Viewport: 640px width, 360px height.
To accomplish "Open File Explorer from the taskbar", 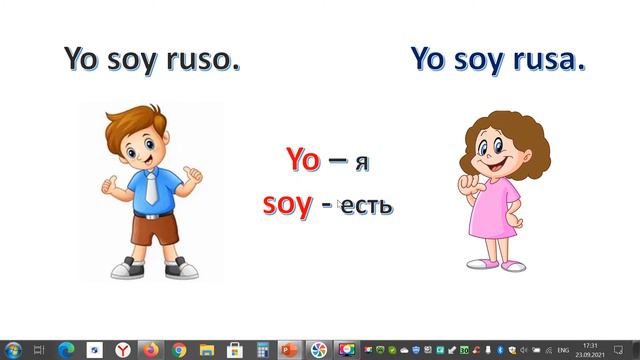I will tap(207, 350).
